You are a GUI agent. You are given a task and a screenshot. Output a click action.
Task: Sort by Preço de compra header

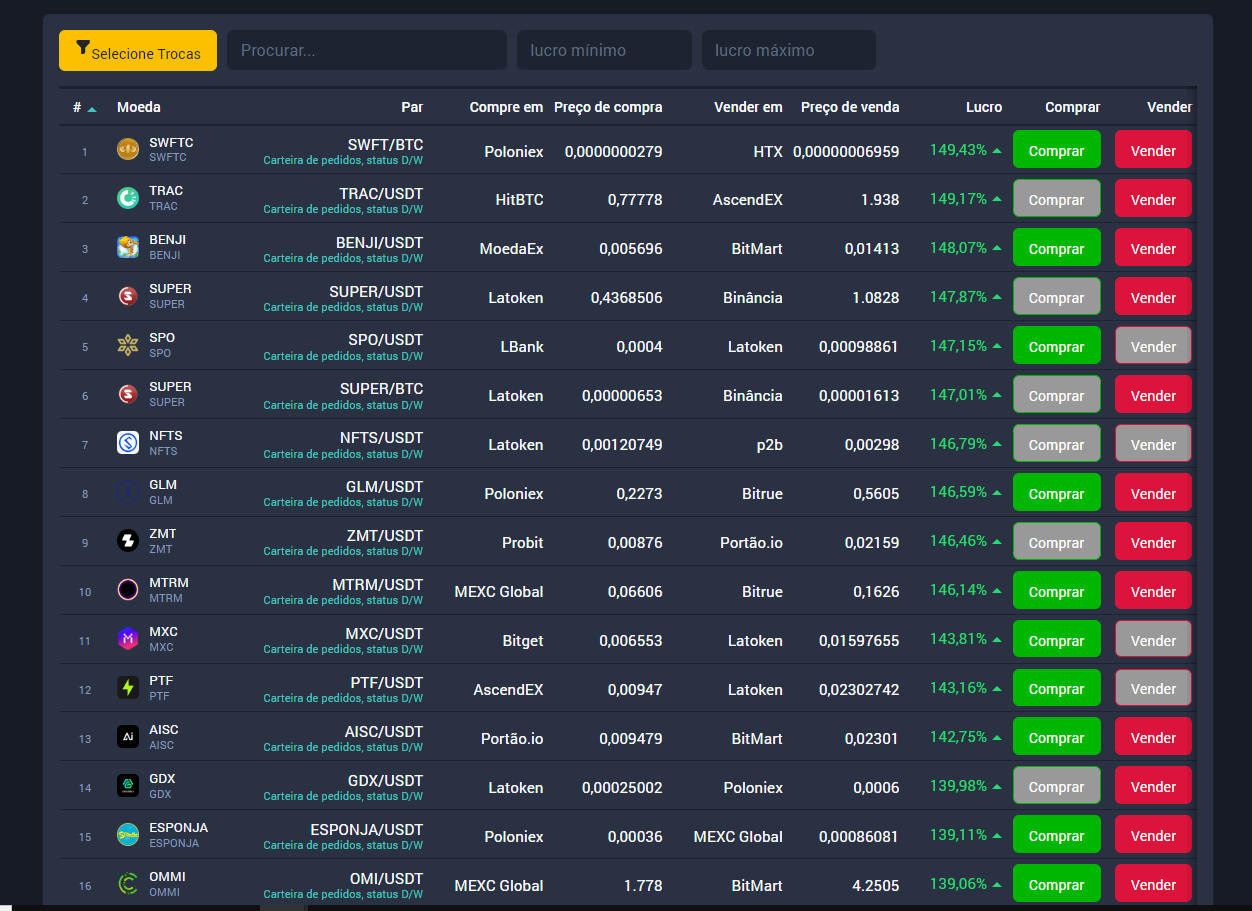608,107
